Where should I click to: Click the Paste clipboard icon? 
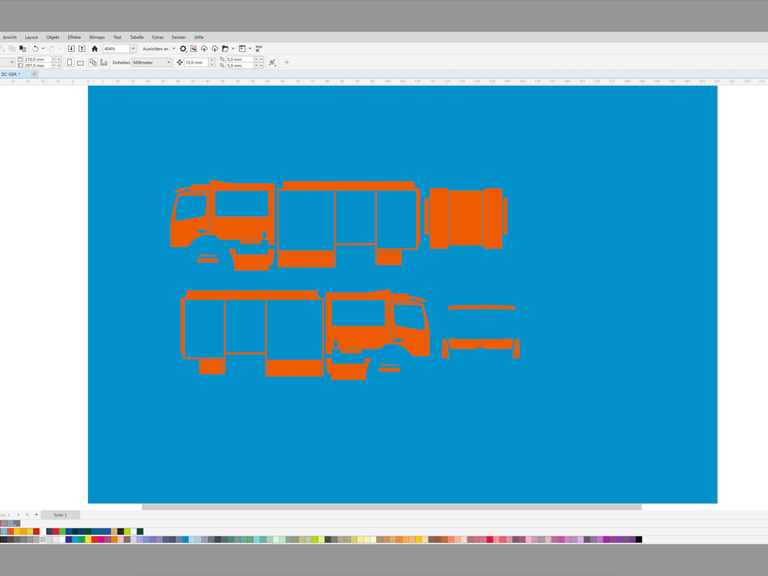click(x=22, y=48)
